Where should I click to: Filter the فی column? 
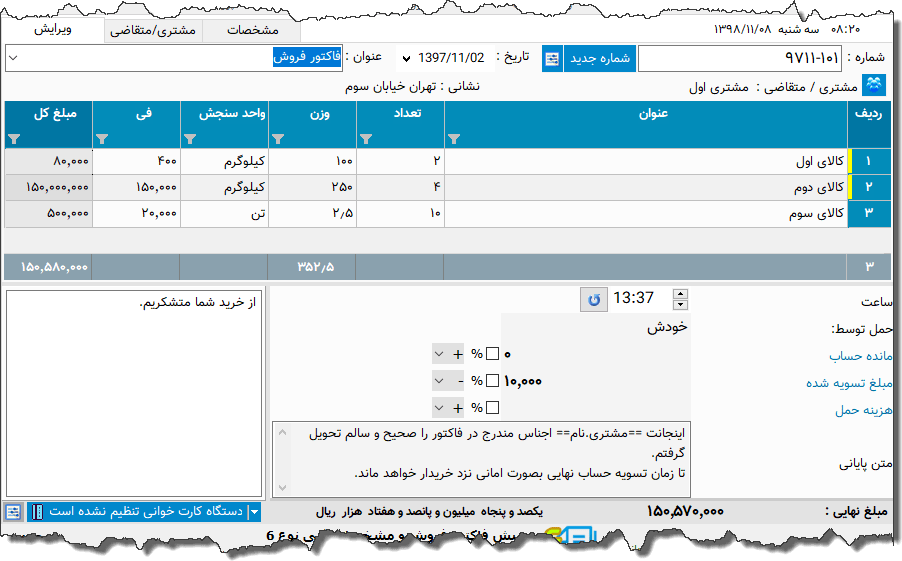102,139
